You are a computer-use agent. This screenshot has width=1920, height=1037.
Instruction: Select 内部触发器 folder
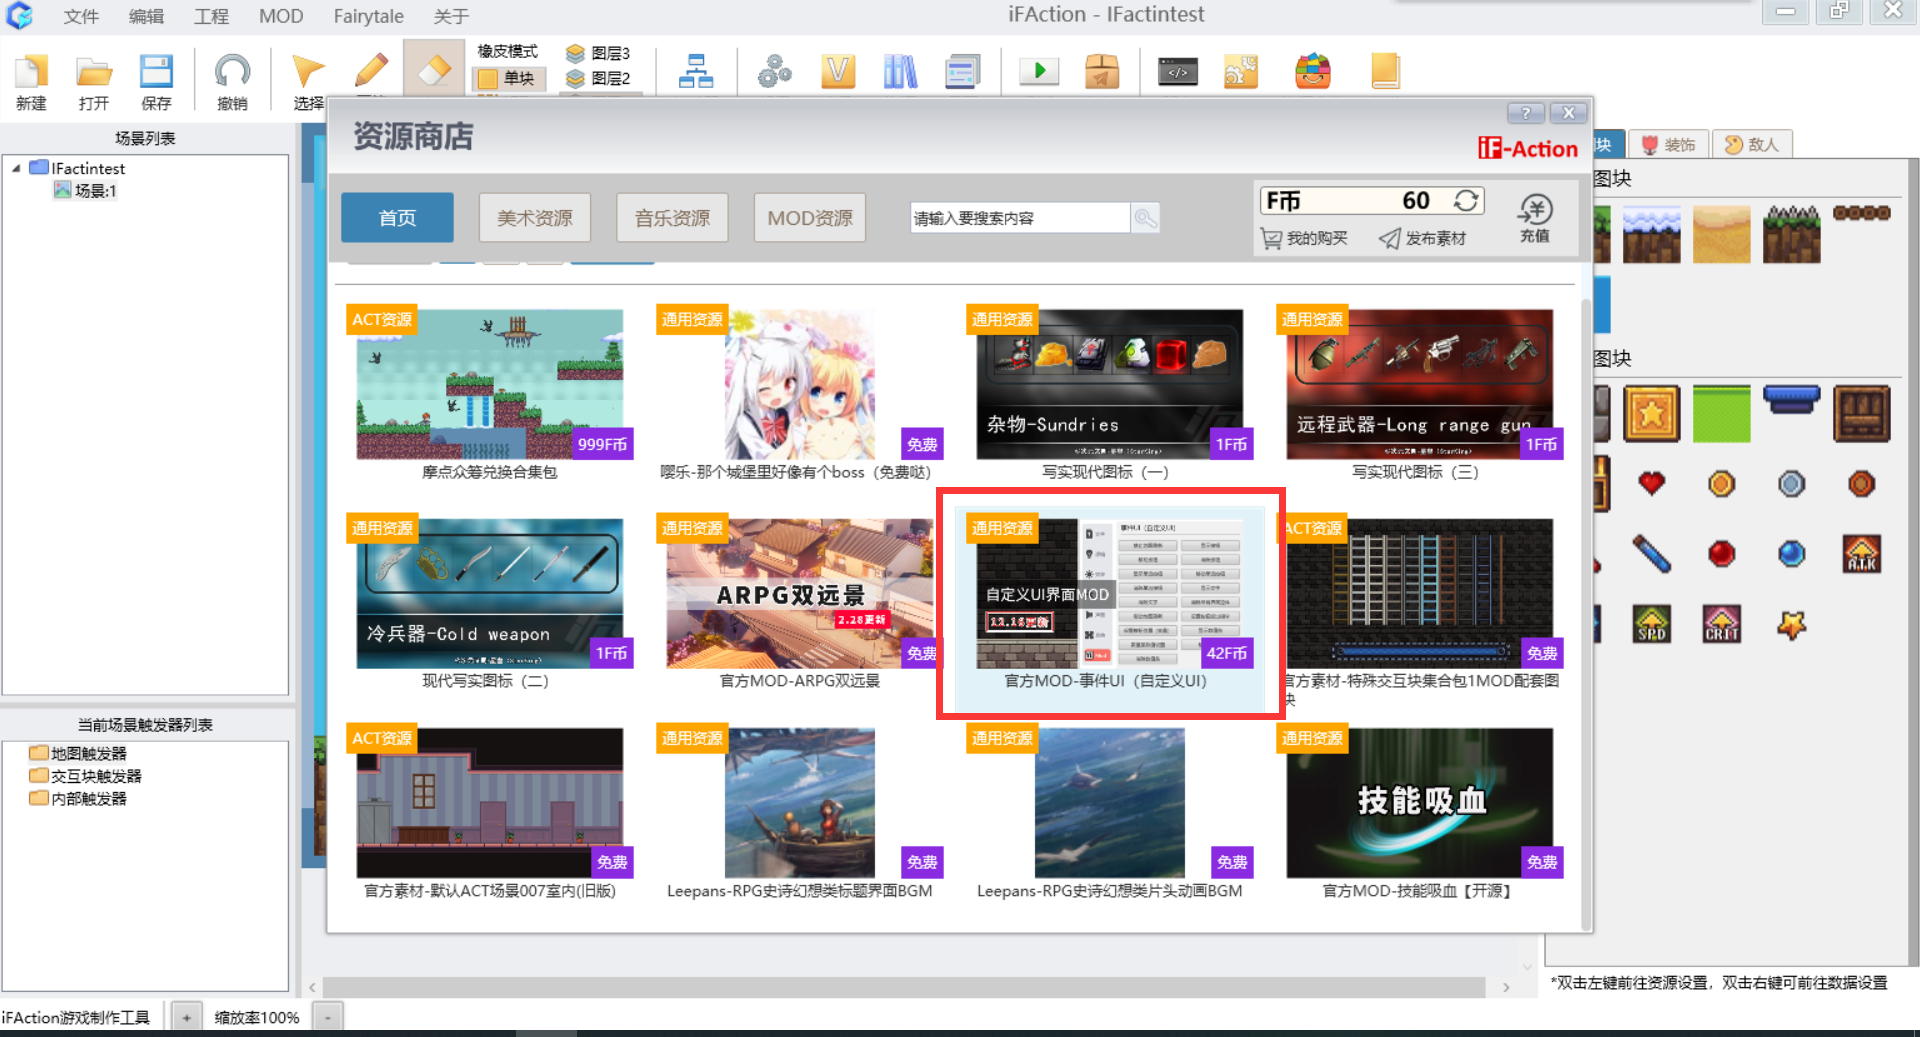78,798
